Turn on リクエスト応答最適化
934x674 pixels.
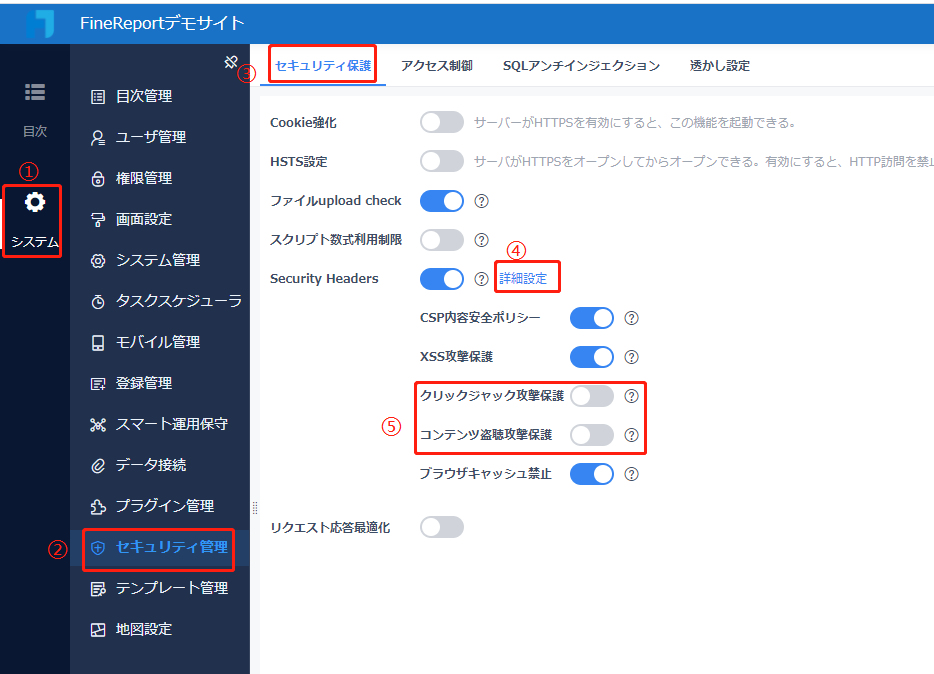pos(441,527)
